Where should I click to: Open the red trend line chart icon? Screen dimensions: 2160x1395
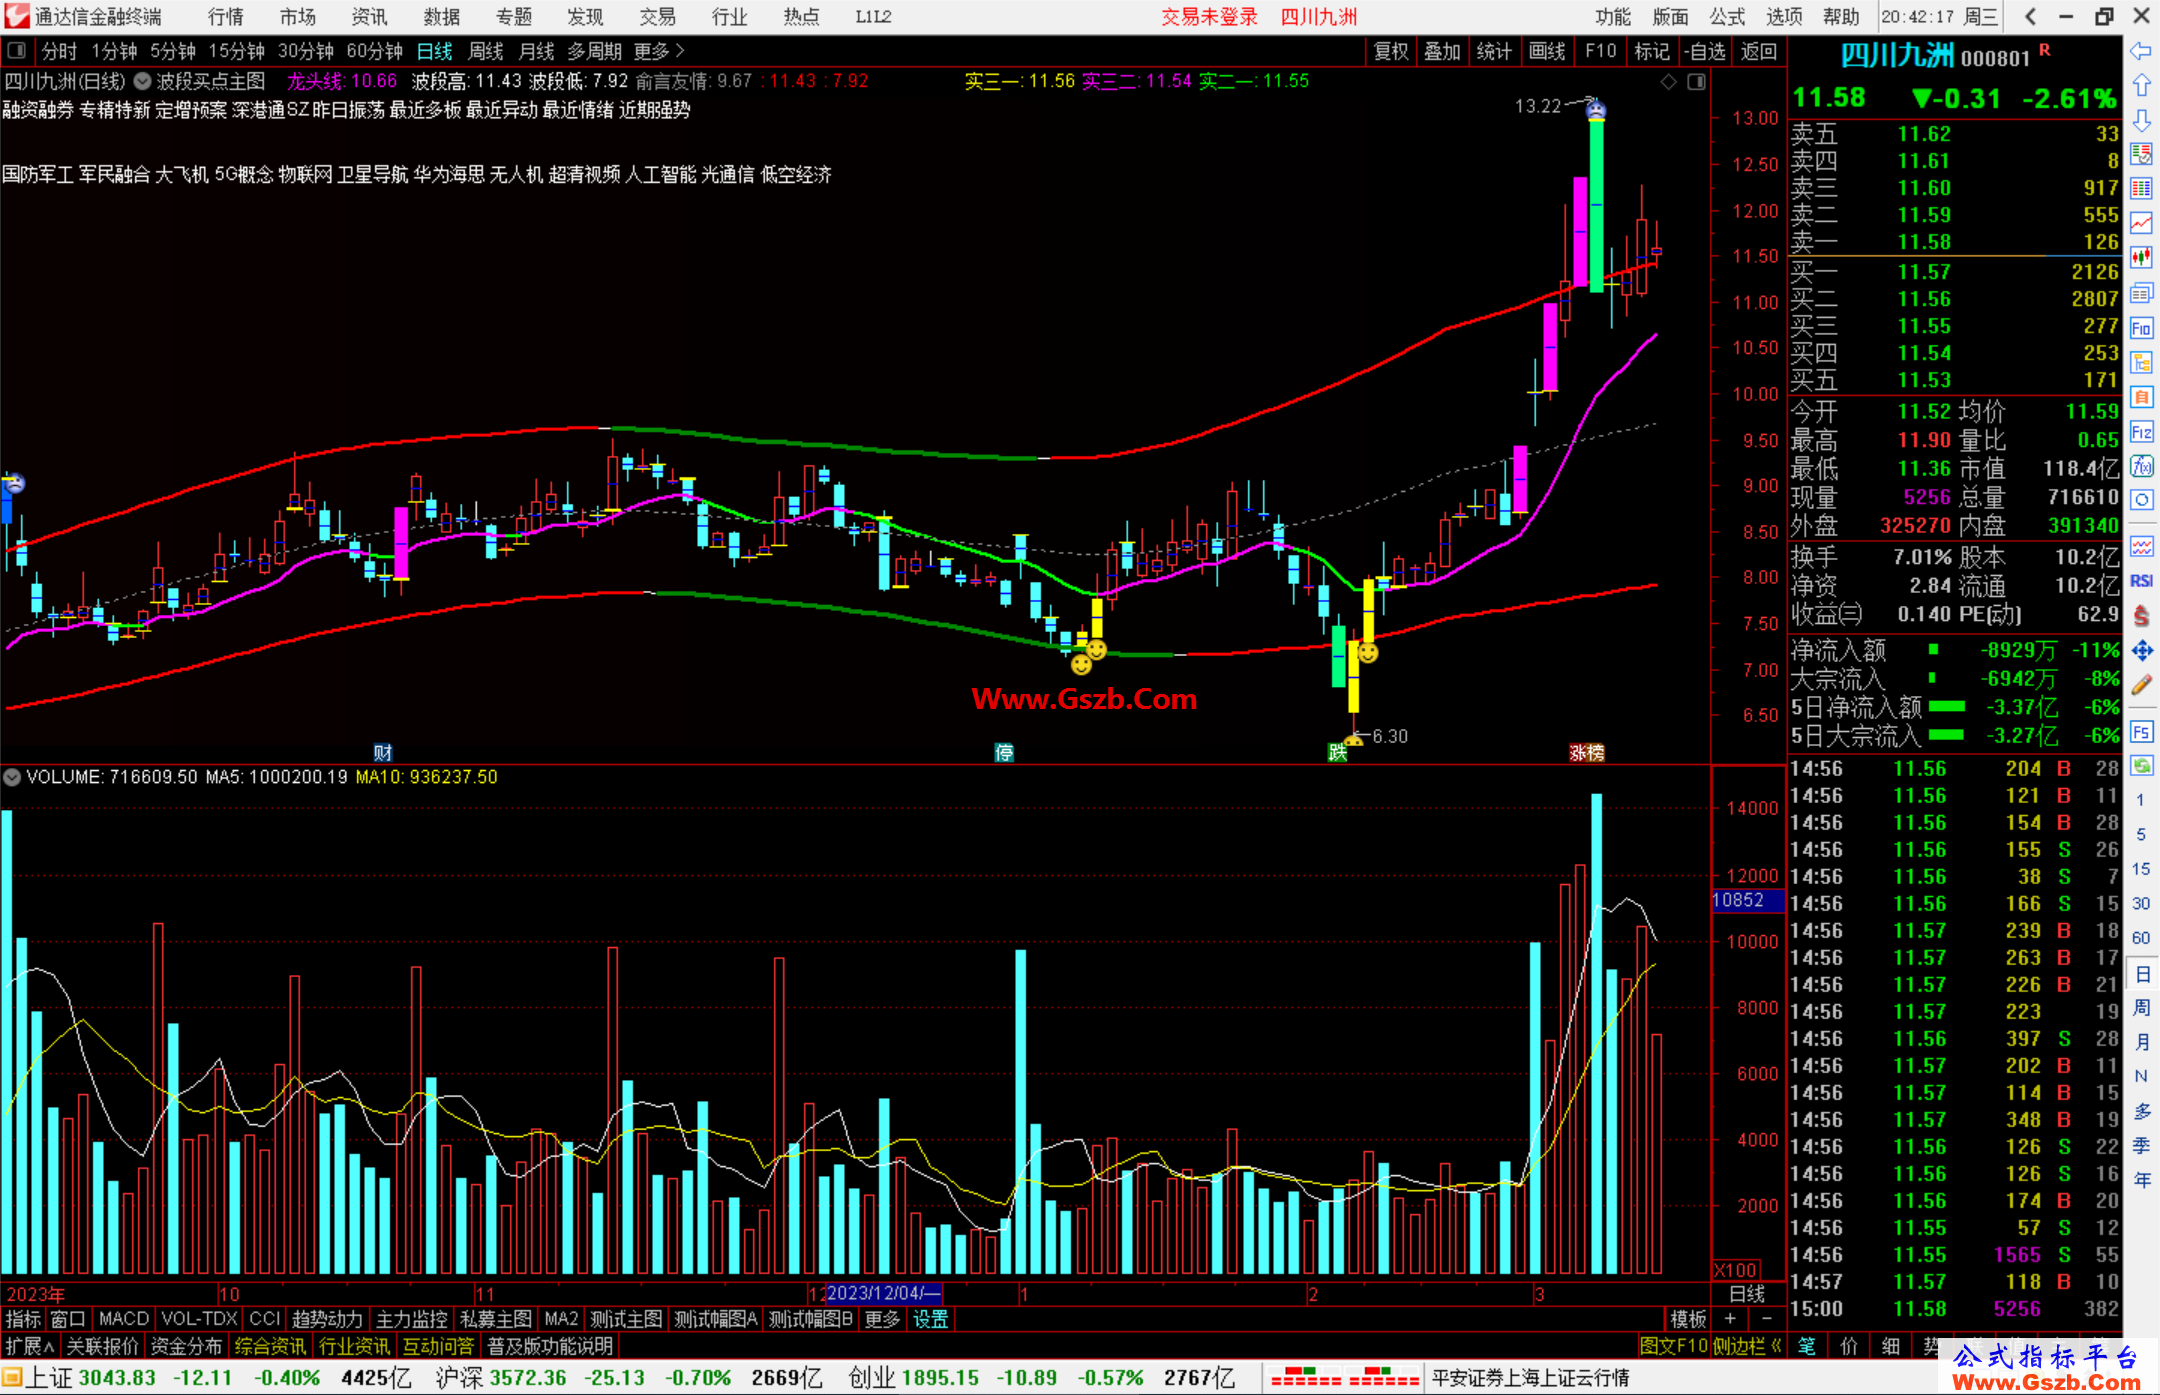pyautogui.click(x=2141, y=223)
